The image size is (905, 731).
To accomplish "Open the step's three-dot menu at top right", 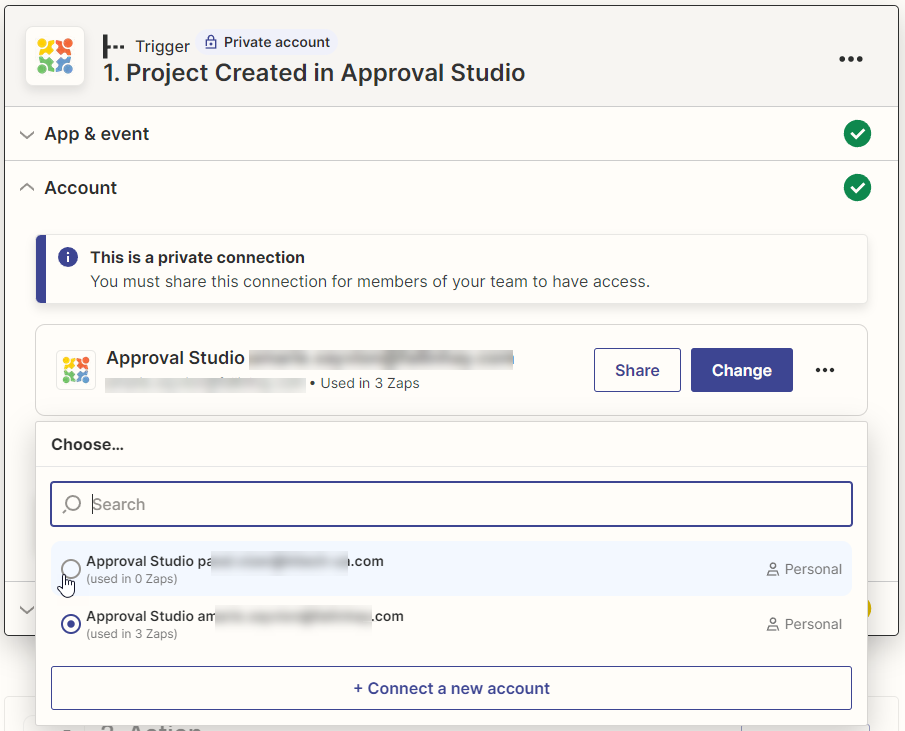I will [850, 59].
